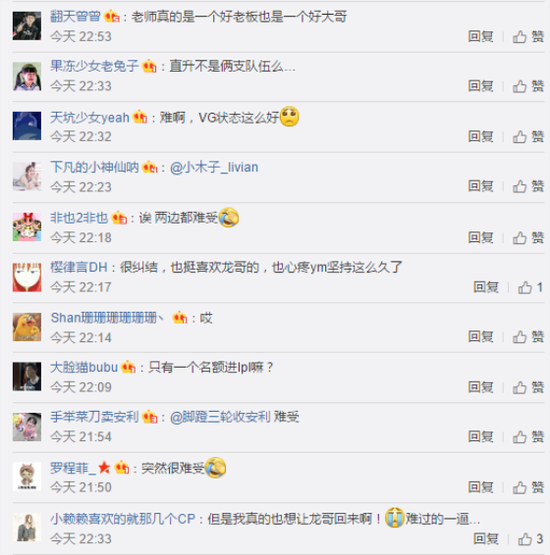The image size is (550, 555).
Task: Reply to 手举菜刀卖安利's comment
Action: tap(481, 437)
